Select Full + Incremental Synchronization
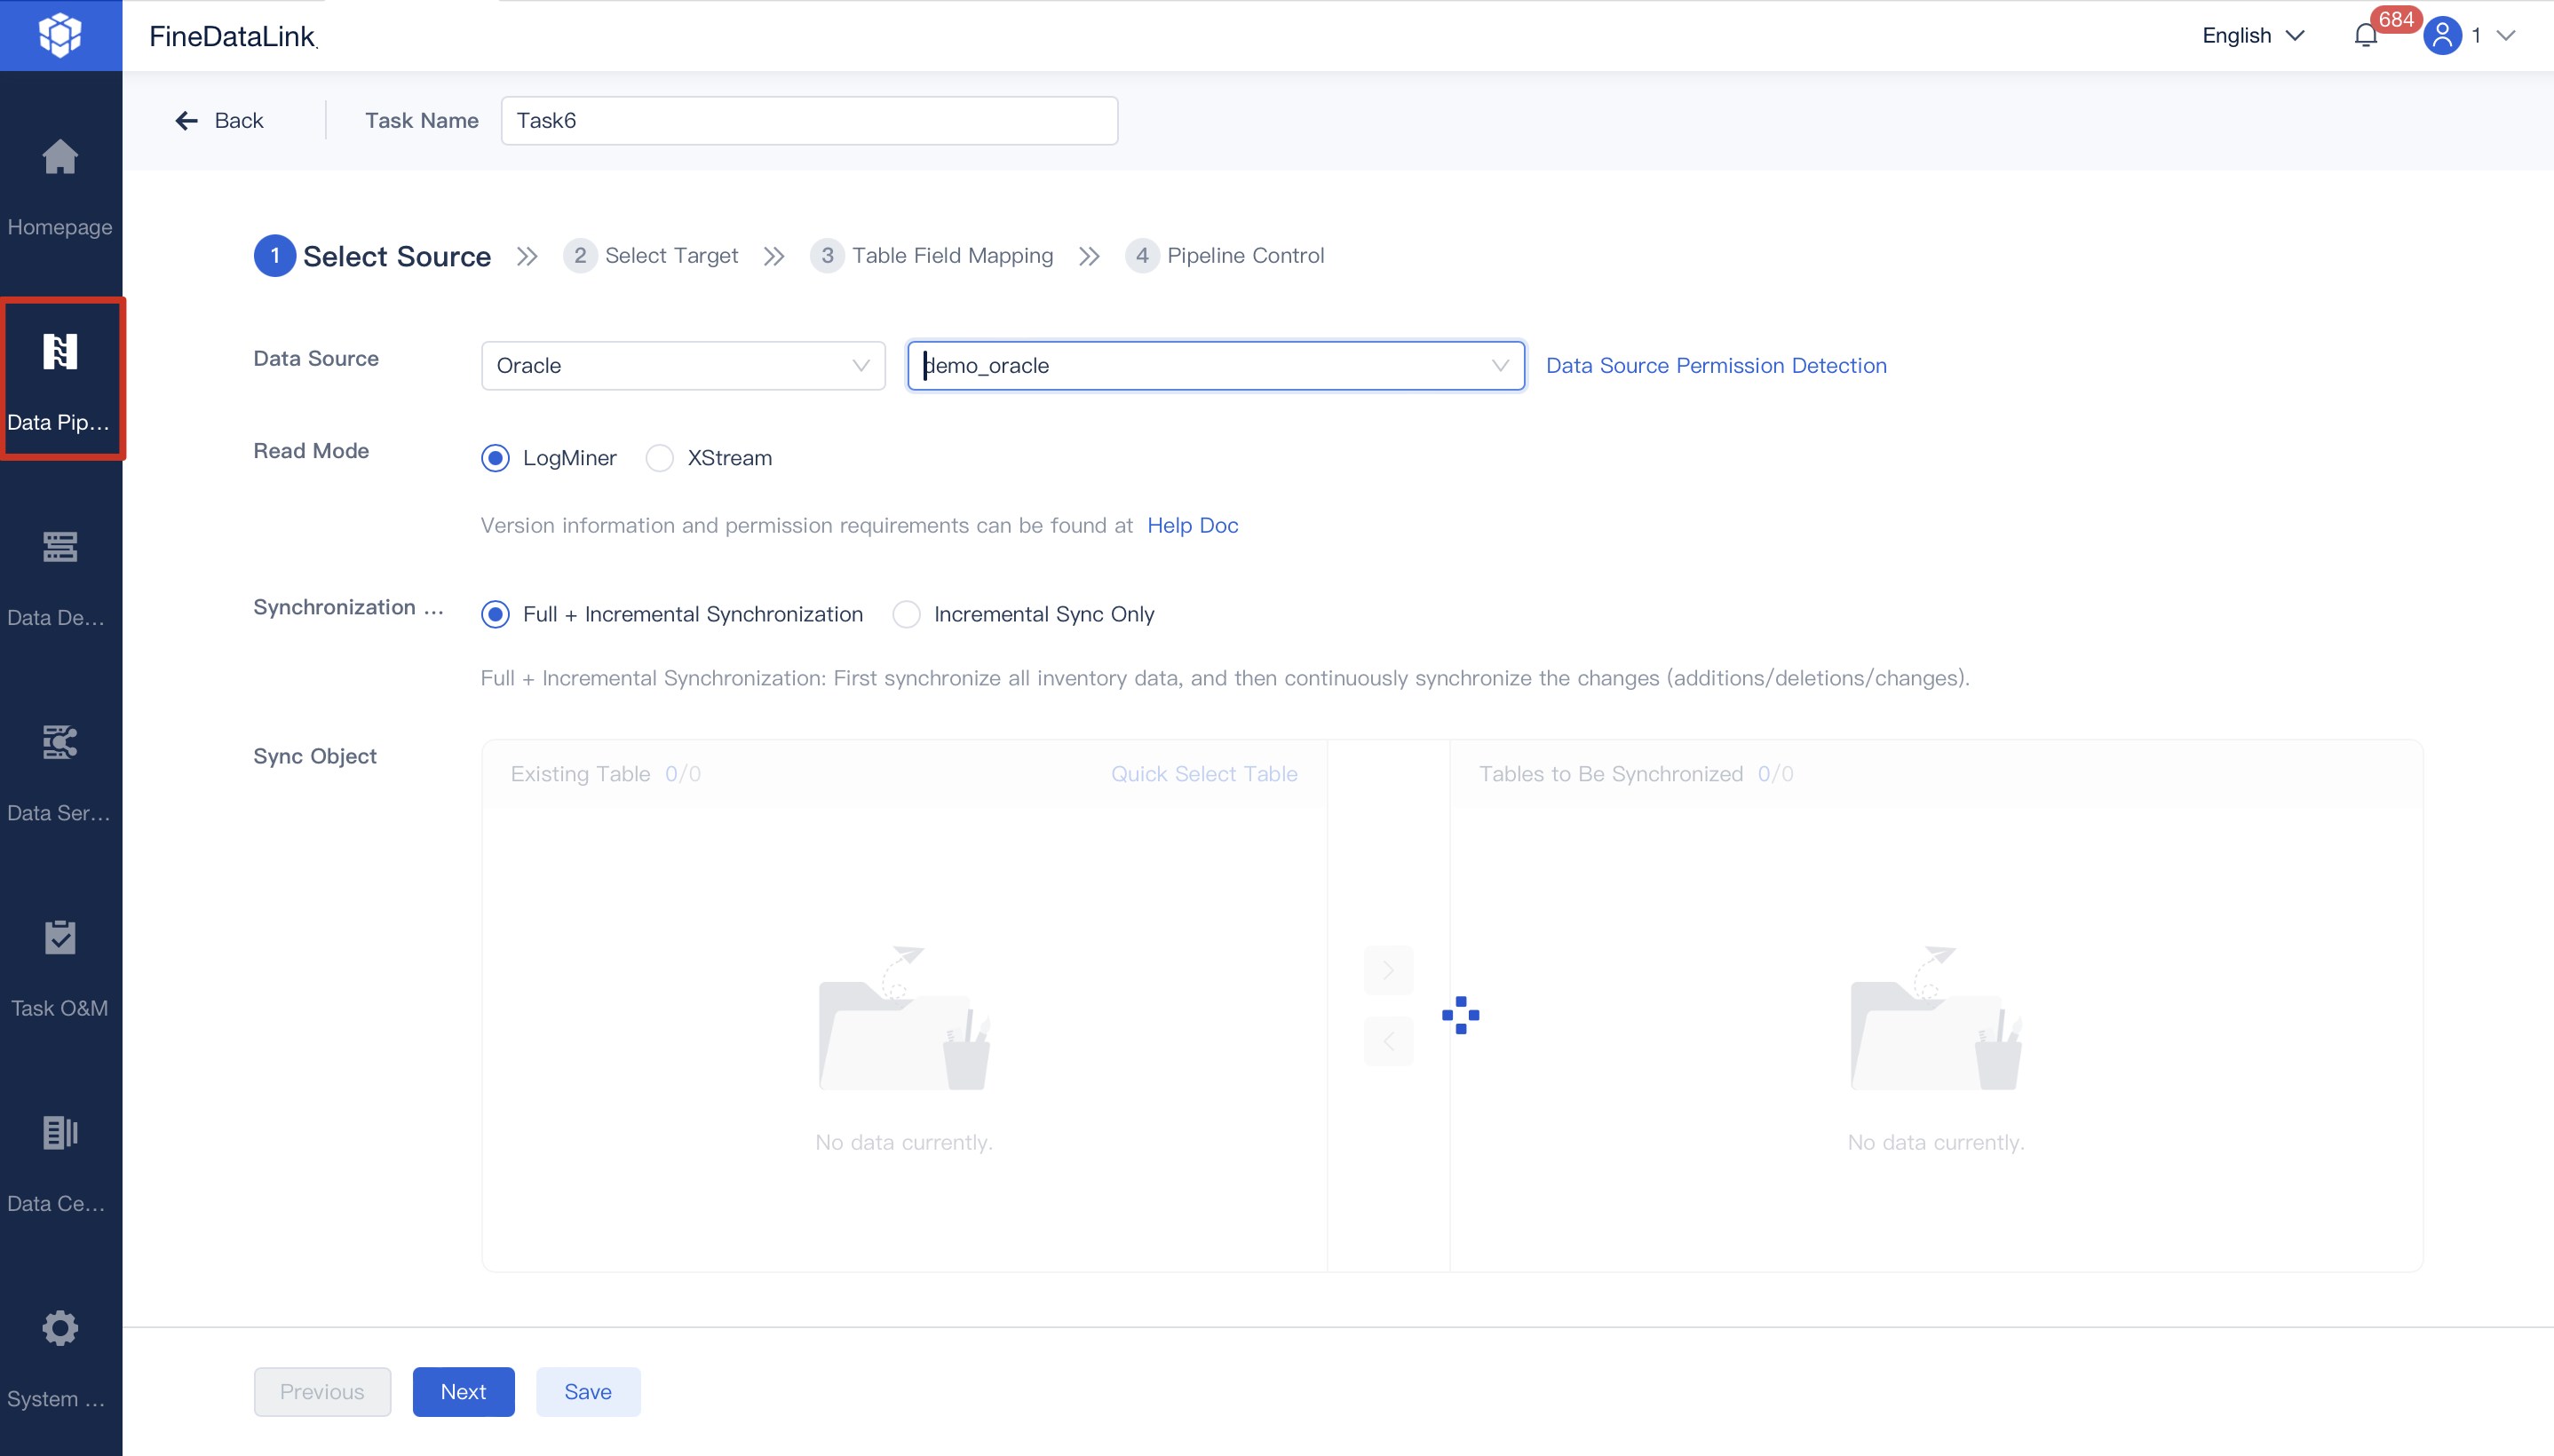The height and width of the screenshot is (1456, 2554). tap(495, 613)
